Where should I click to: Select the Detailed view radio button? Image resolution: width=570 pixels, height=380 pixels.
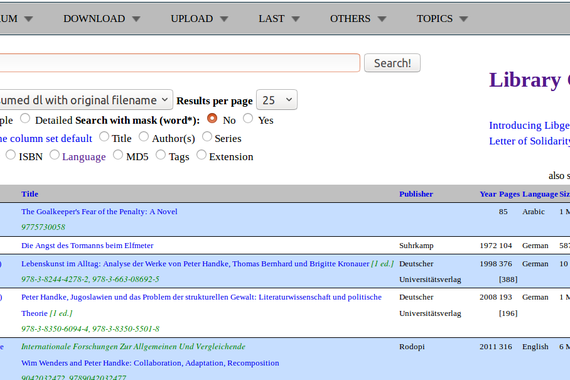tap(25, 118)
